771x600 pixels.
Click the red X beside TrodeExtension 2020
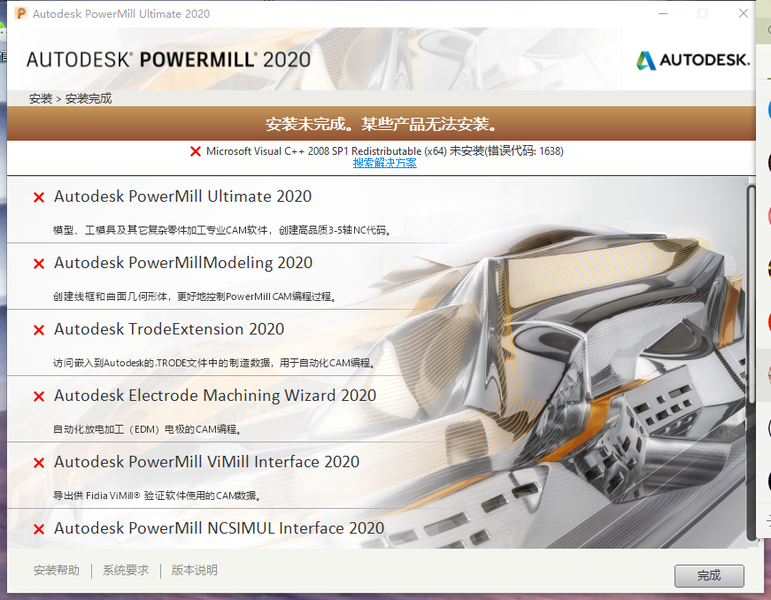pyautogui.click(x=39, y=330)
